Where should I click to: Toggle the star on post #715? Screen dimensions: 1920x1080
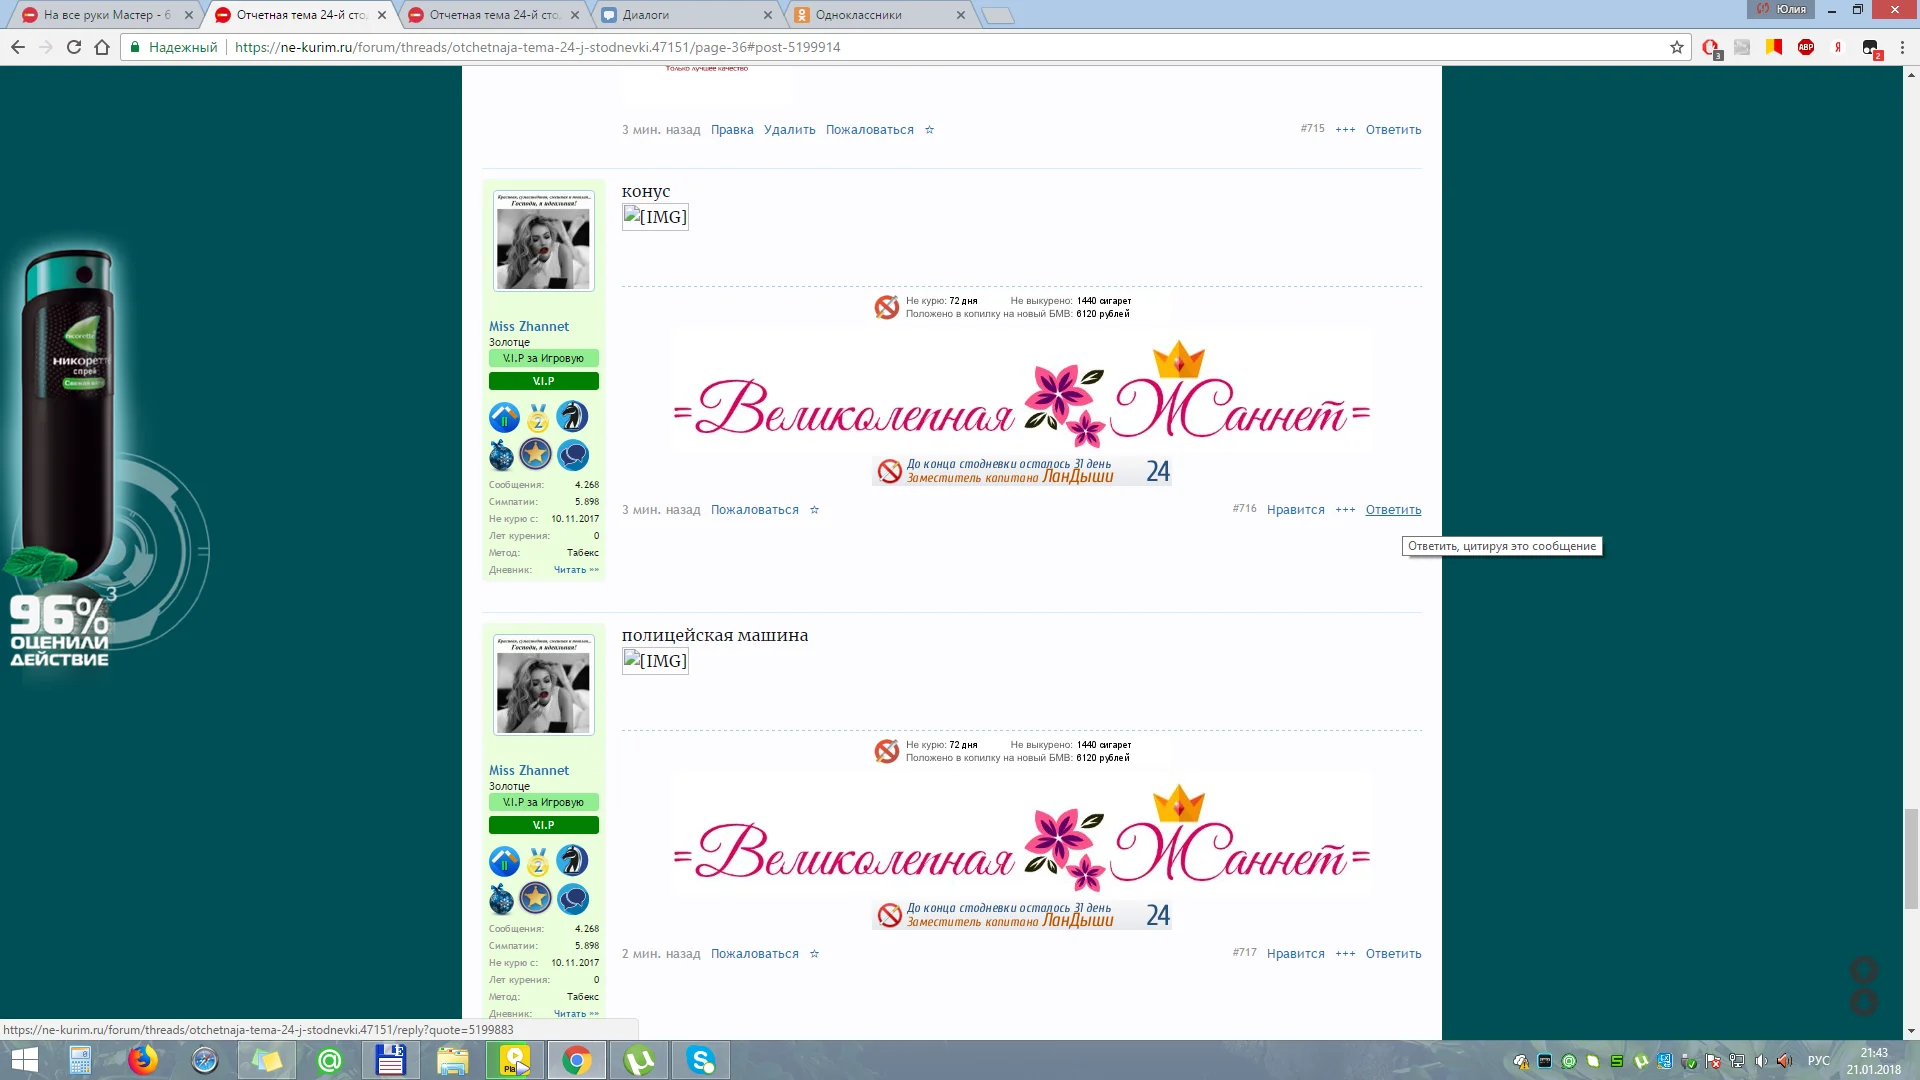coord(929,130)
